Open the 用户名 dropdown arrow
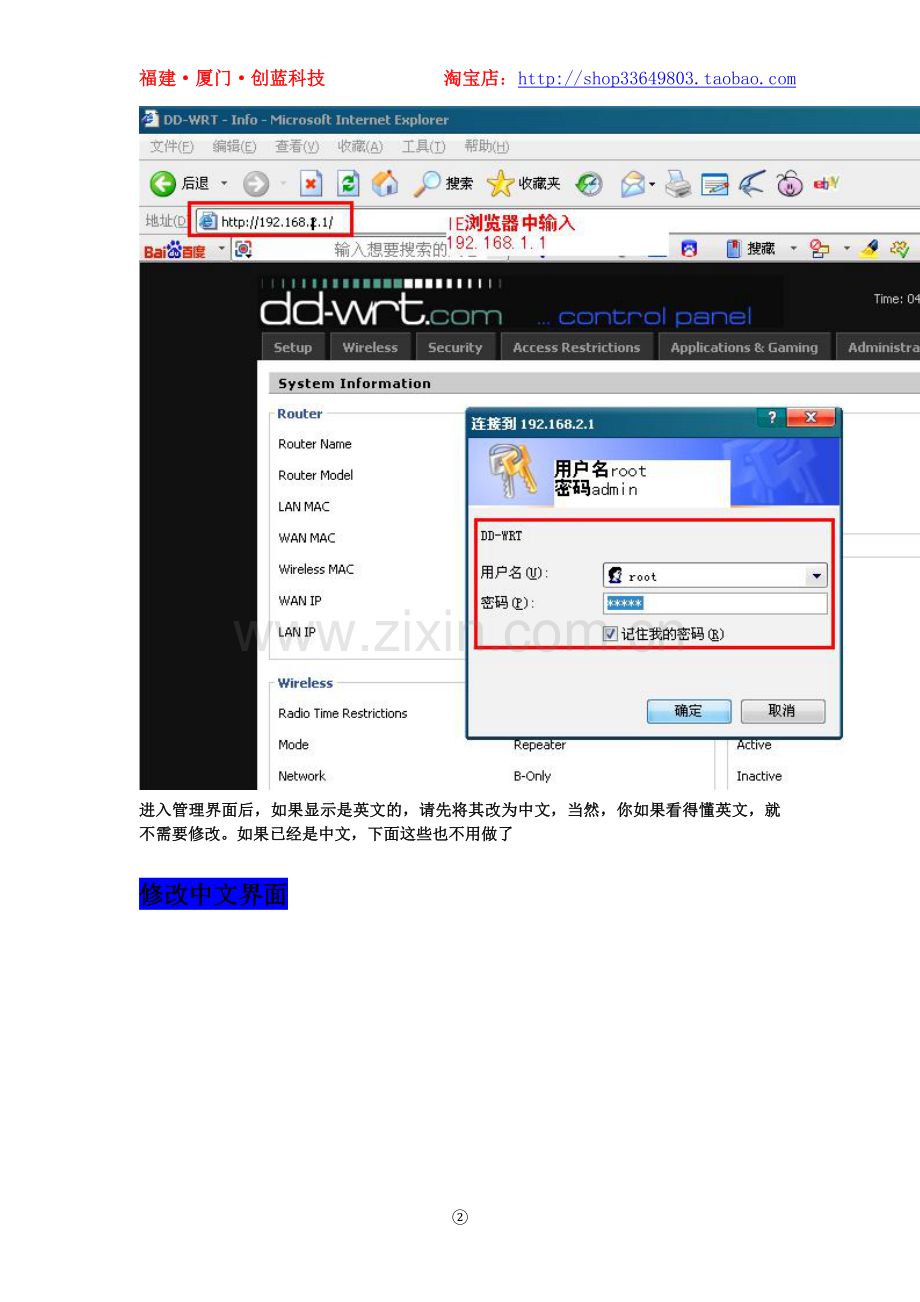Image resolution: width=920 pixels, height=1302 pixels. (x=817, y=576)
